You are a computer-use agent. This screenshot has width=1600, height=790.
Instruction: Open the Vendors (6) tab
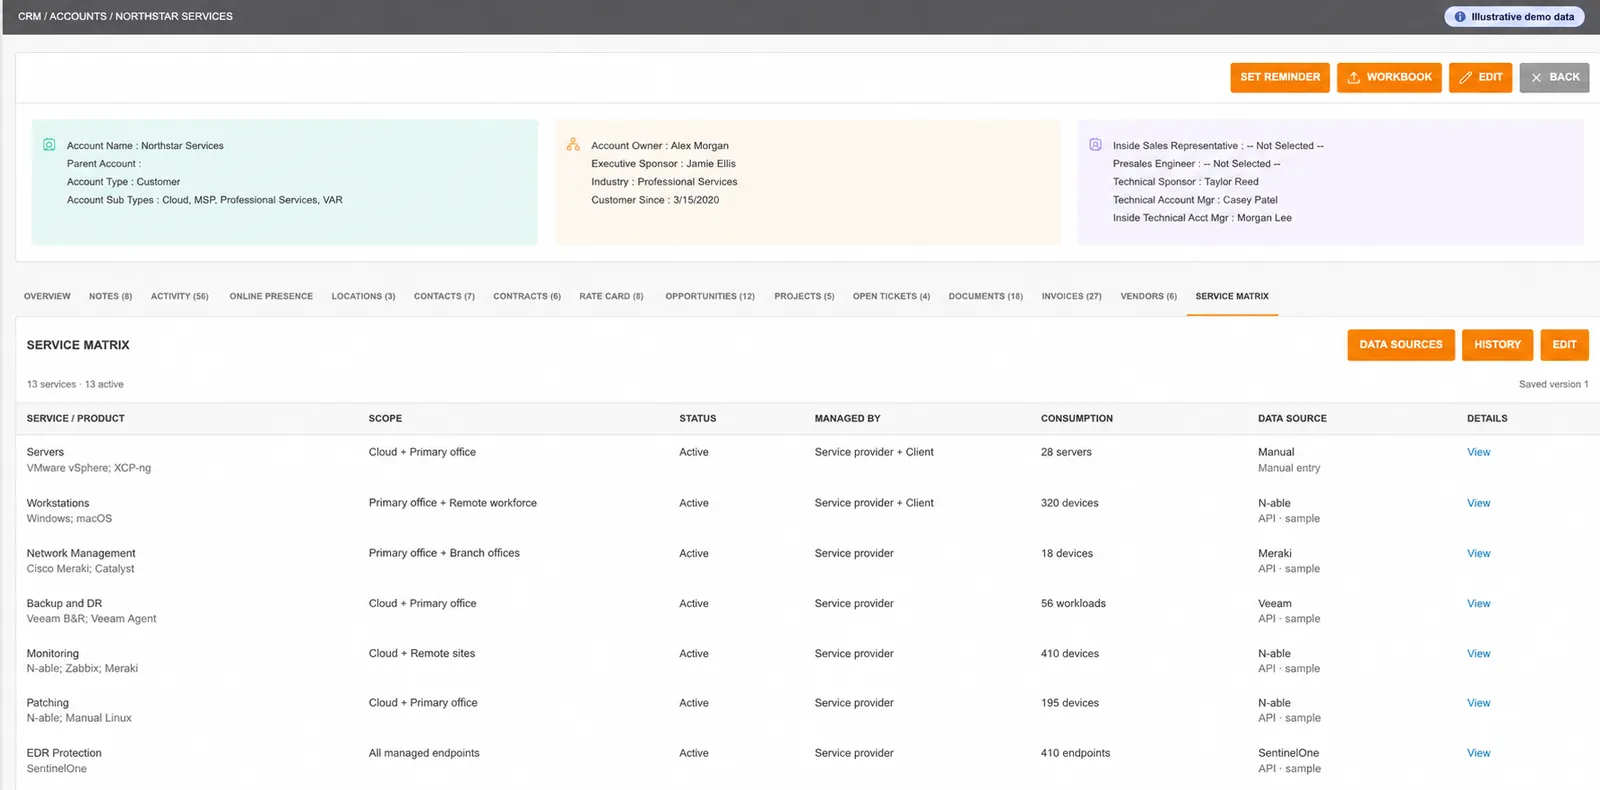tap(1148, 296)
